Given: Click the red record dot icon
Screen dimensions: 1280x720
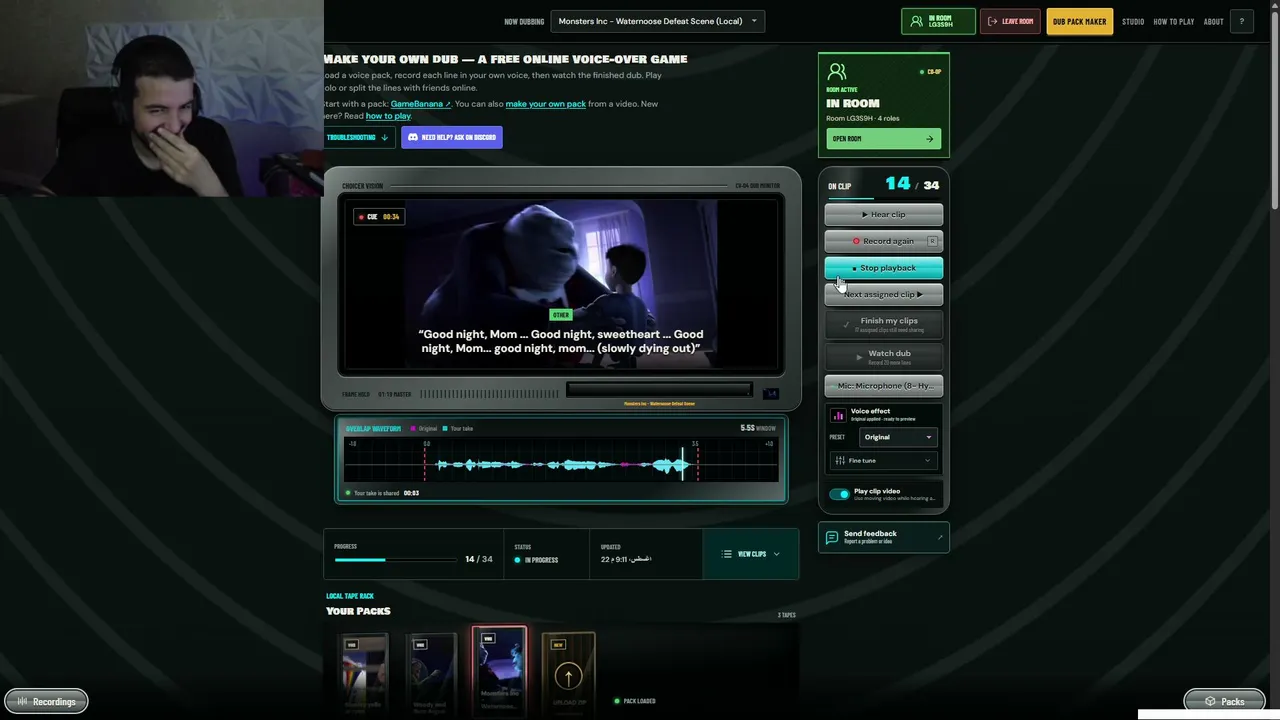Looking at the screenshot, I should tap(856, 241).
